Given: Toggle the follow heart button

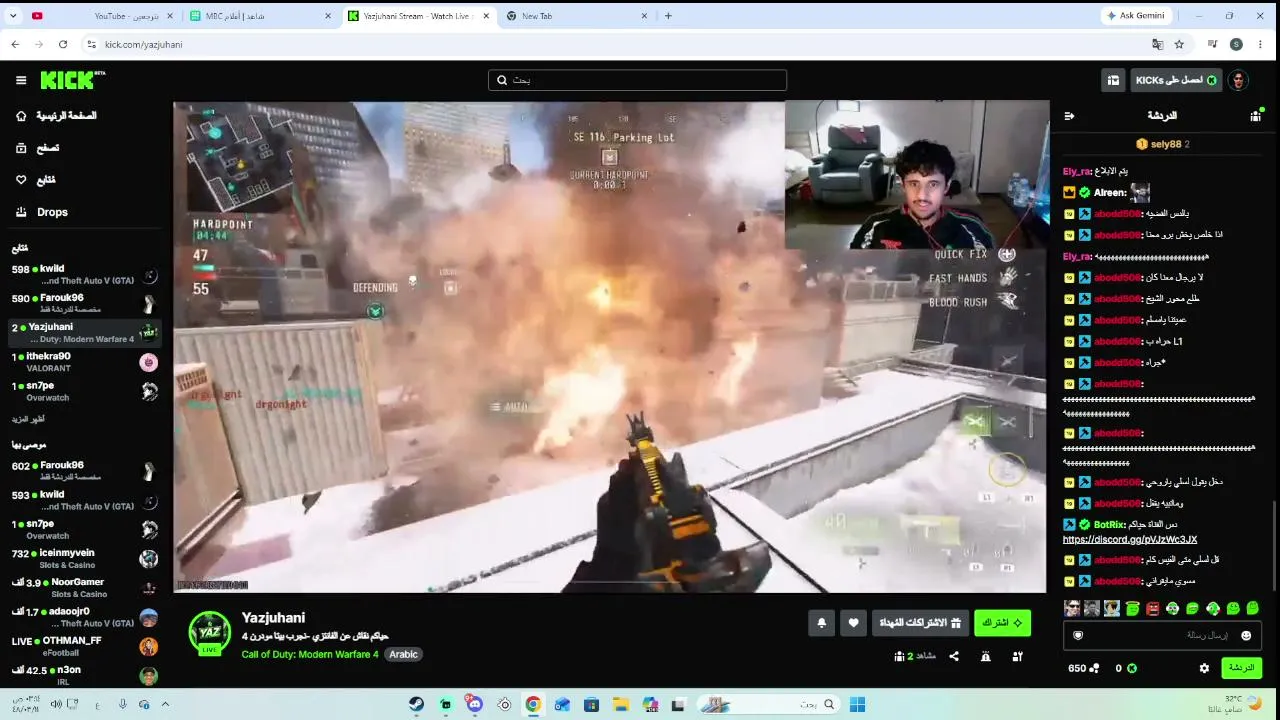Looking at the screenshot, I should pyautogui.click(x=853, y=623).
